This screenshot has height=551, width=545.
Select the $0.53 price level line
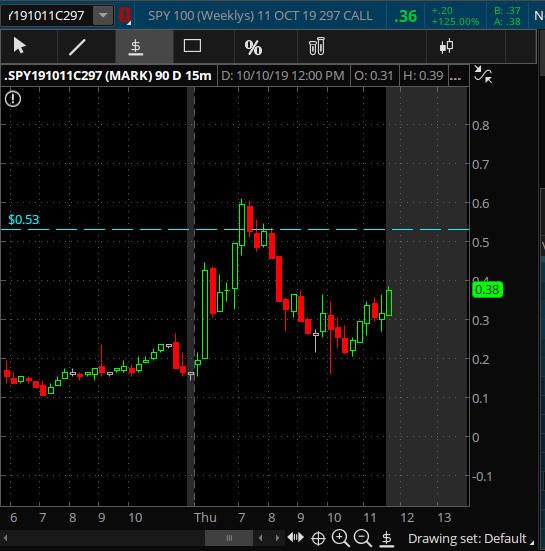235,229
